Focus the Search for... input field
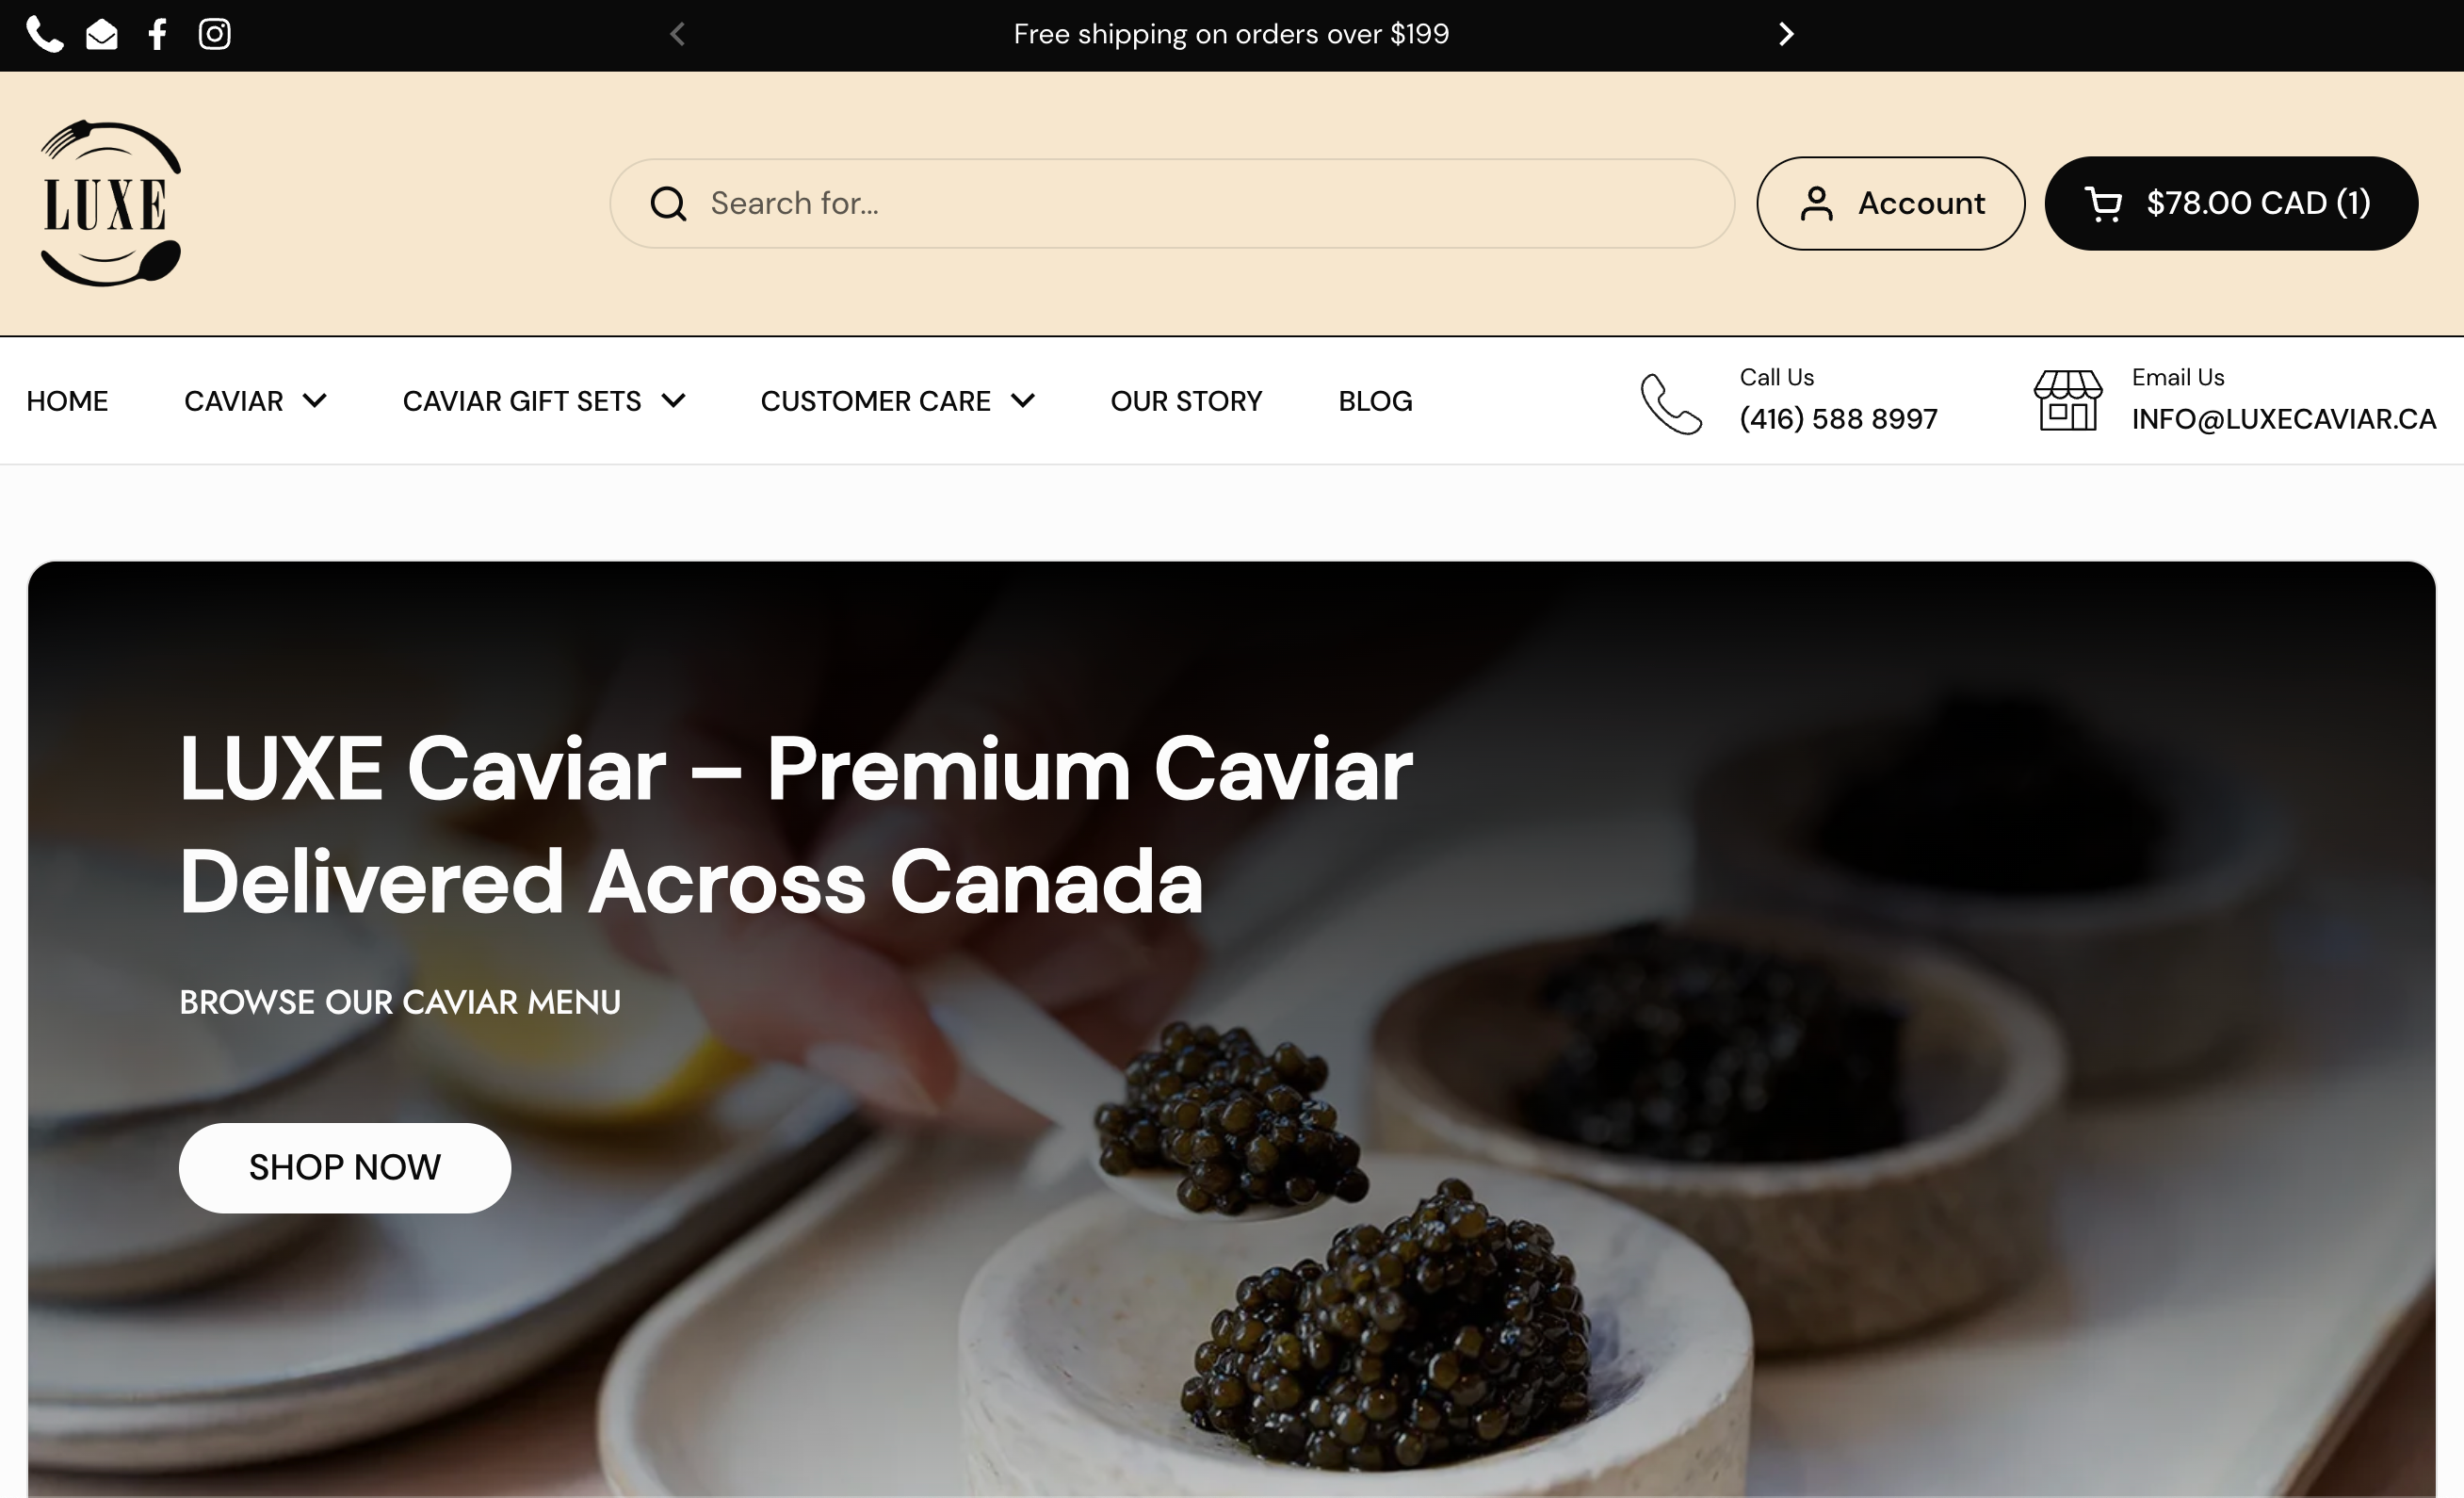This screenshot has width=2464, height=1498. tap(1172, 203)
